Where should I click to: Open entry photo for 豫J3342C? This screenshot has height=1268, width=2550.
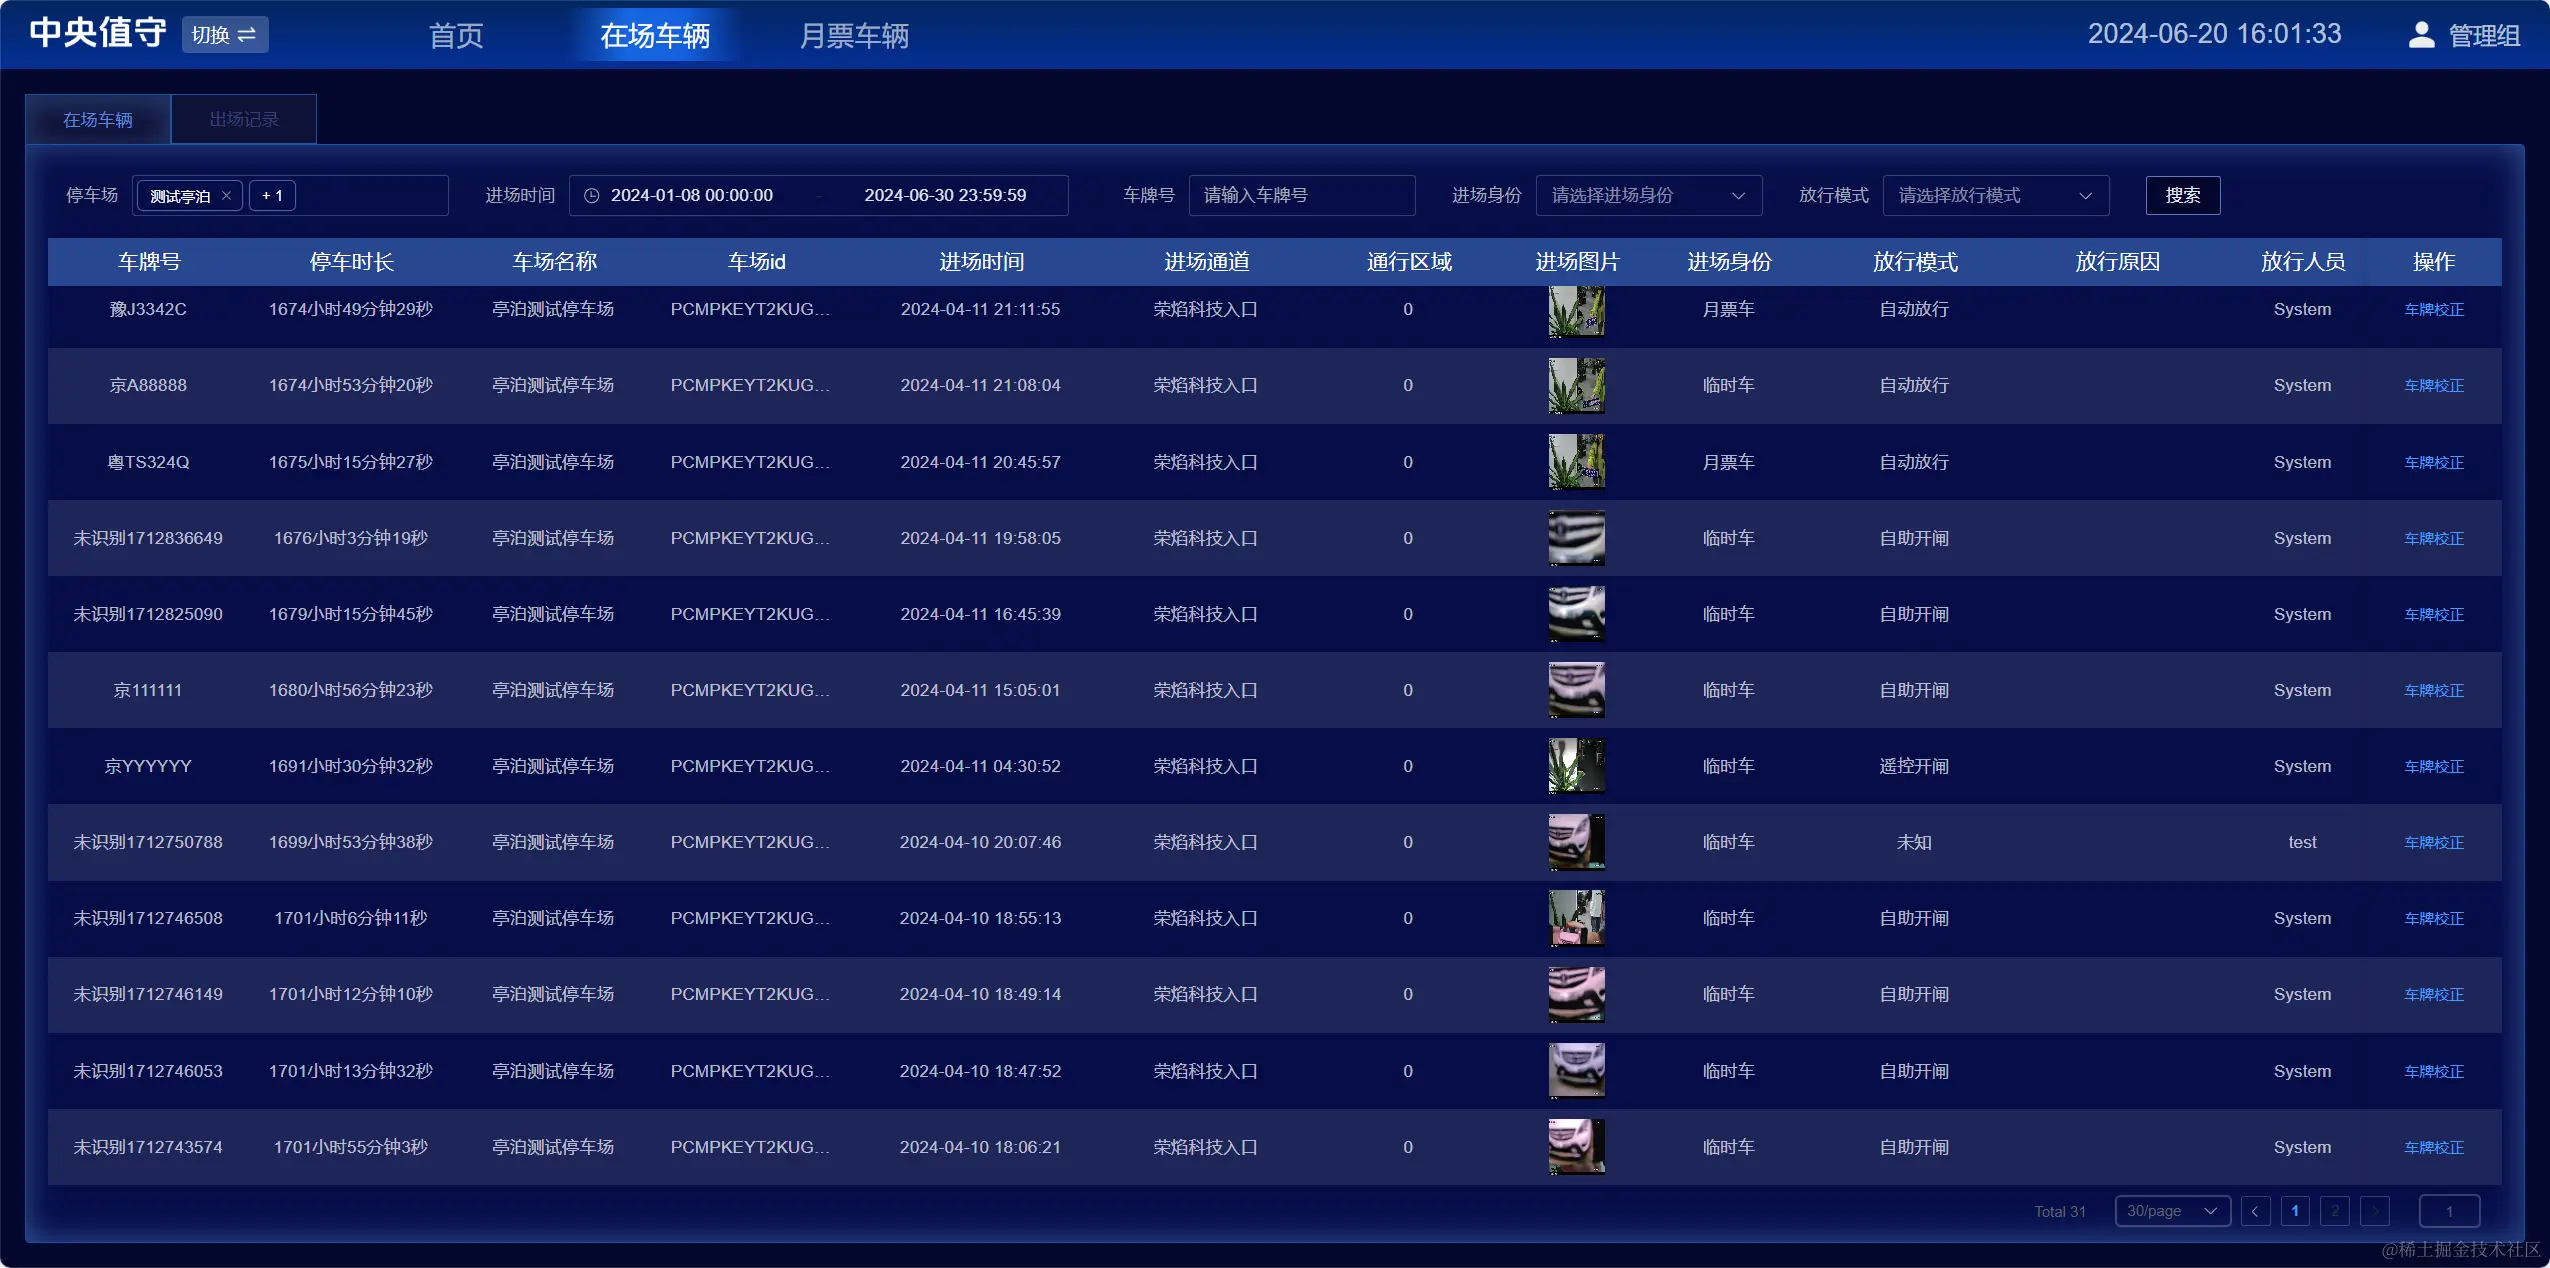(x=1576, y=311)
